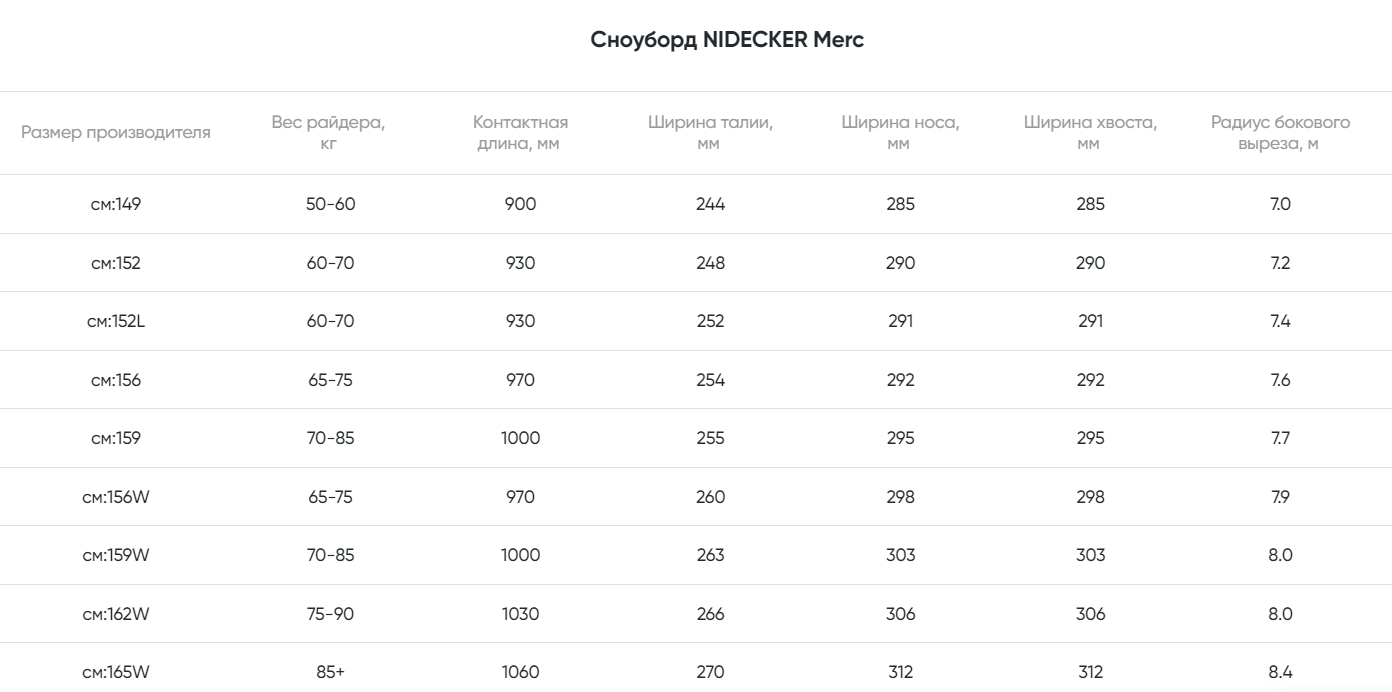This screenshot has height=692, width=1392.
Task: Click the title Сноуборд NIDECKER Merc
Action: [727, 40]
